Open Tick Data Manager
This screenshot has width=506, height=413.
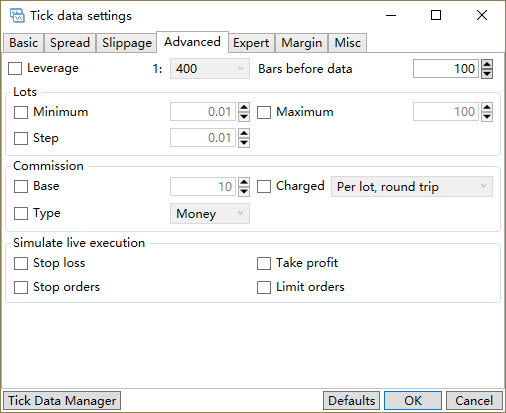point(62,401)
